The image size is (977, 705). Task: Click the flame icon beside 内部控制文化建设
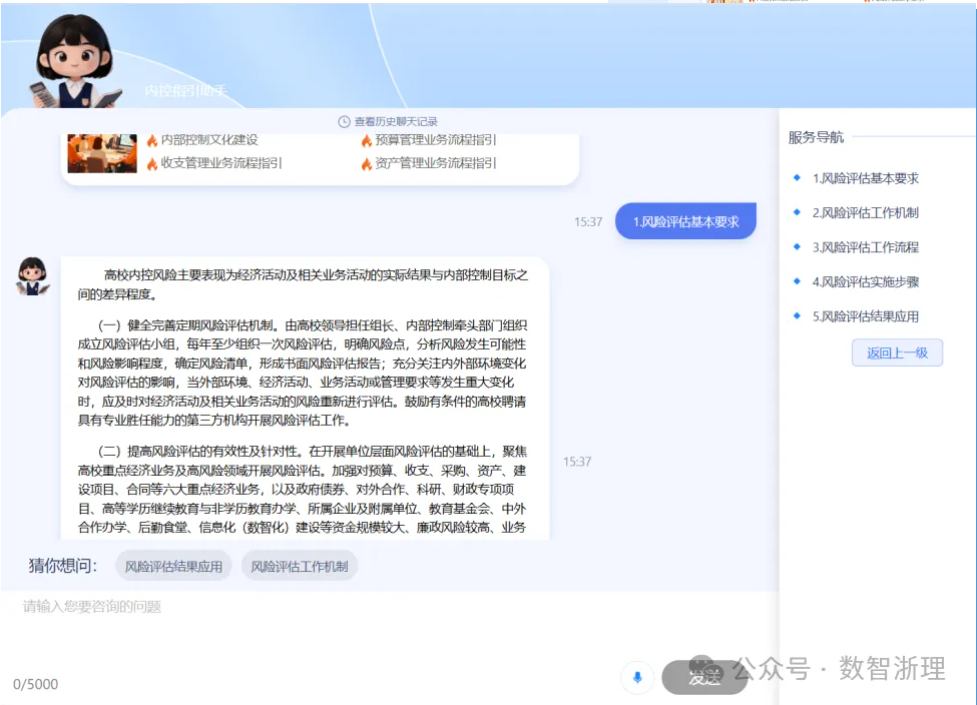tap(152, 141)
